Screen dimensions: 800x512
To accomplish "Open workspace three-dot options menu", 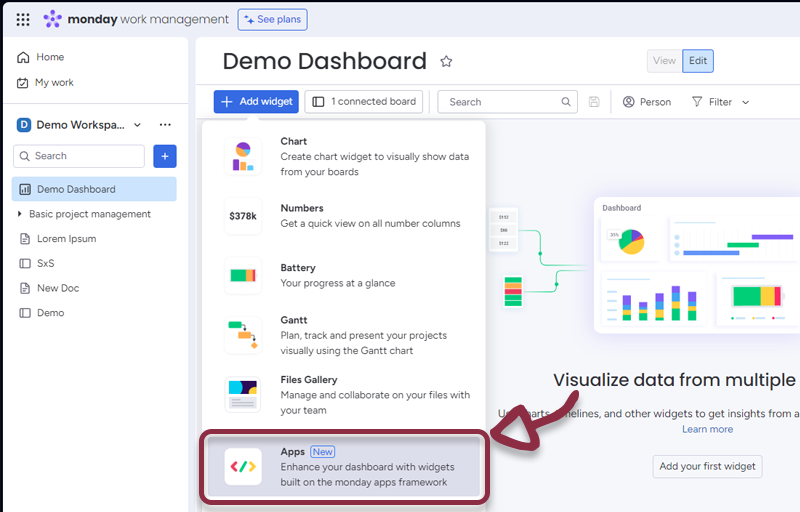I will (x=165, y=125).
